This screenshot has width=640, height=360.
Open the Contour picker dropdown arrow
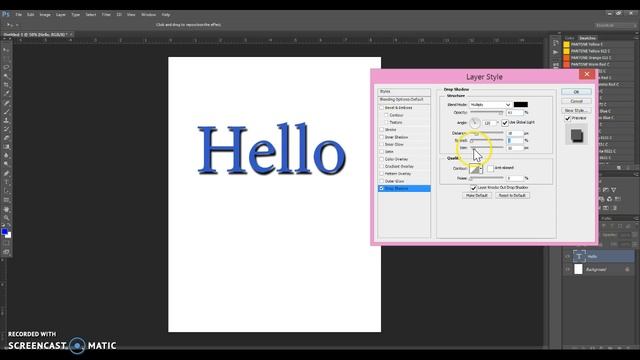pyautogui.click(x=482, y=168)
